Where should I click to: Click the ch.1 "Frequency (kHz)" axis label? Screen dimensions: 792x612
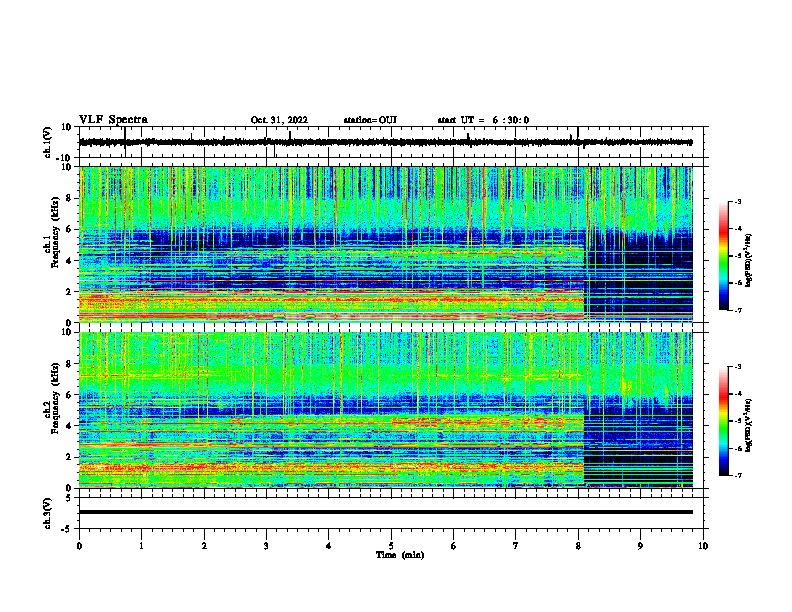click(x=55, y=232)
